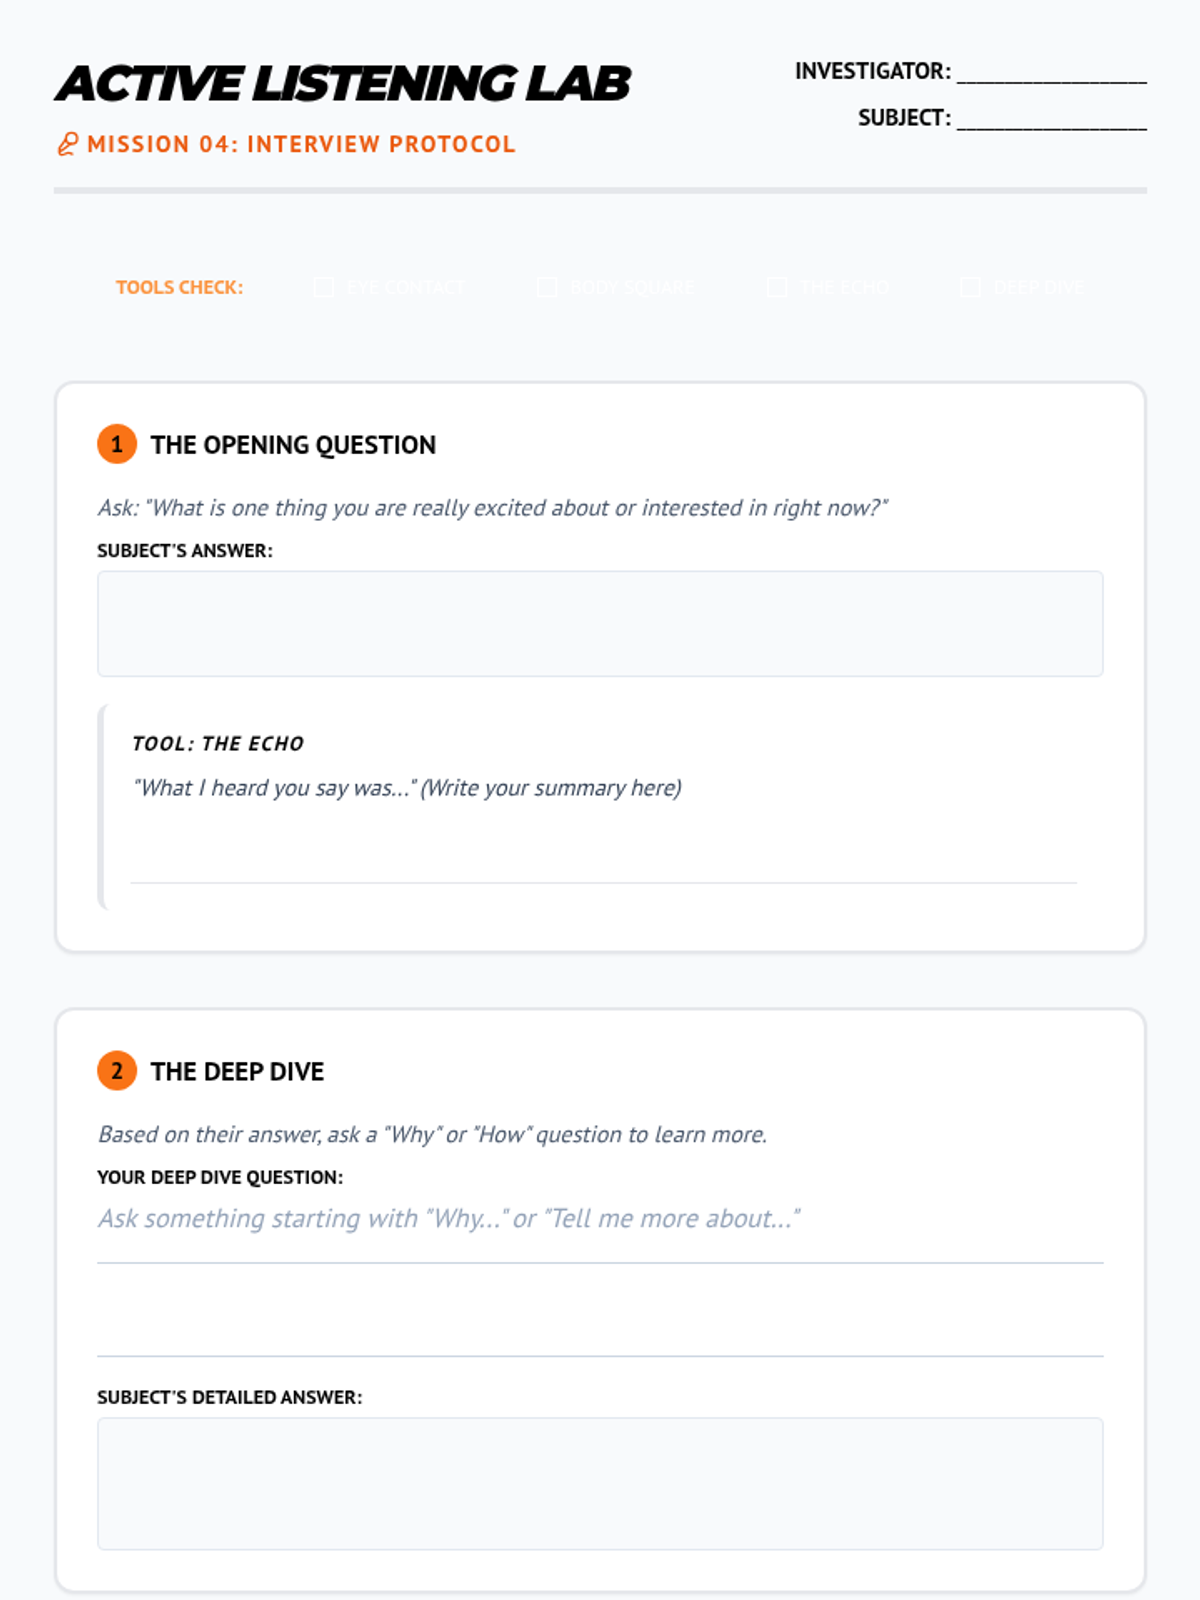Click the Subject's Detailed Answer box

click(x=600, y=1483)
